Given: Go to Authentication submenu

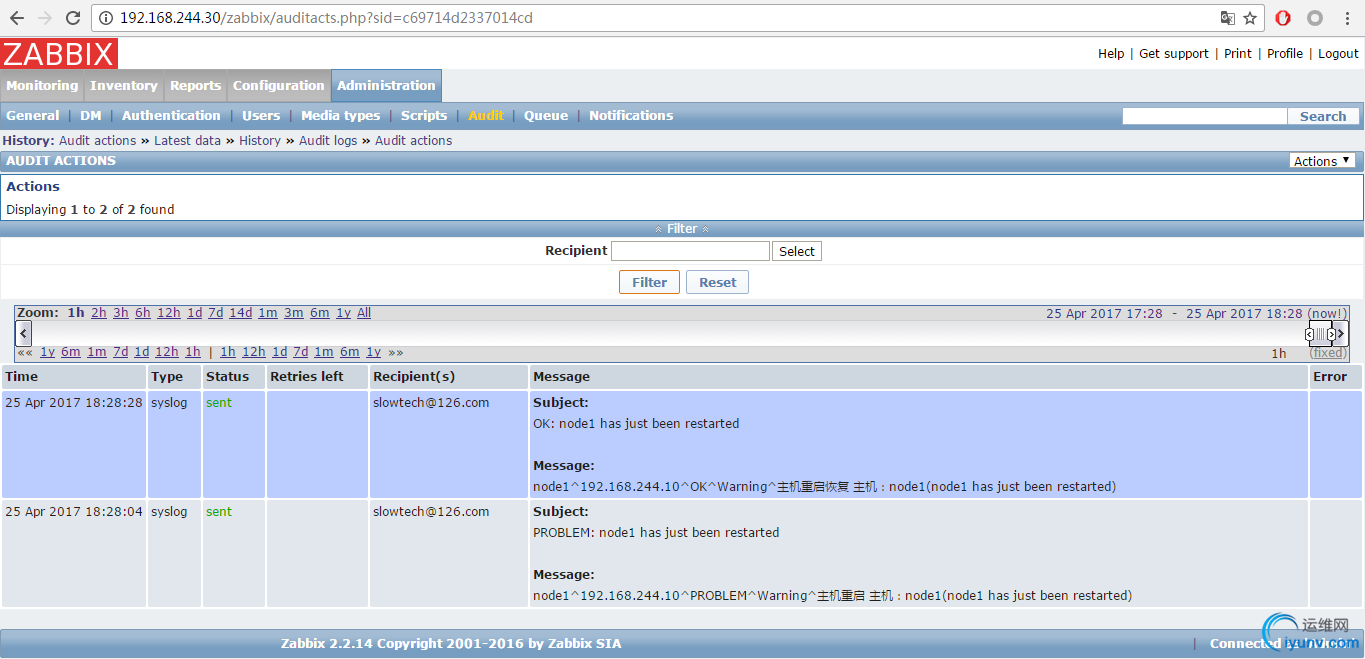Looking at the screenshot, I should pyautogui.click(x=171, y=116).
